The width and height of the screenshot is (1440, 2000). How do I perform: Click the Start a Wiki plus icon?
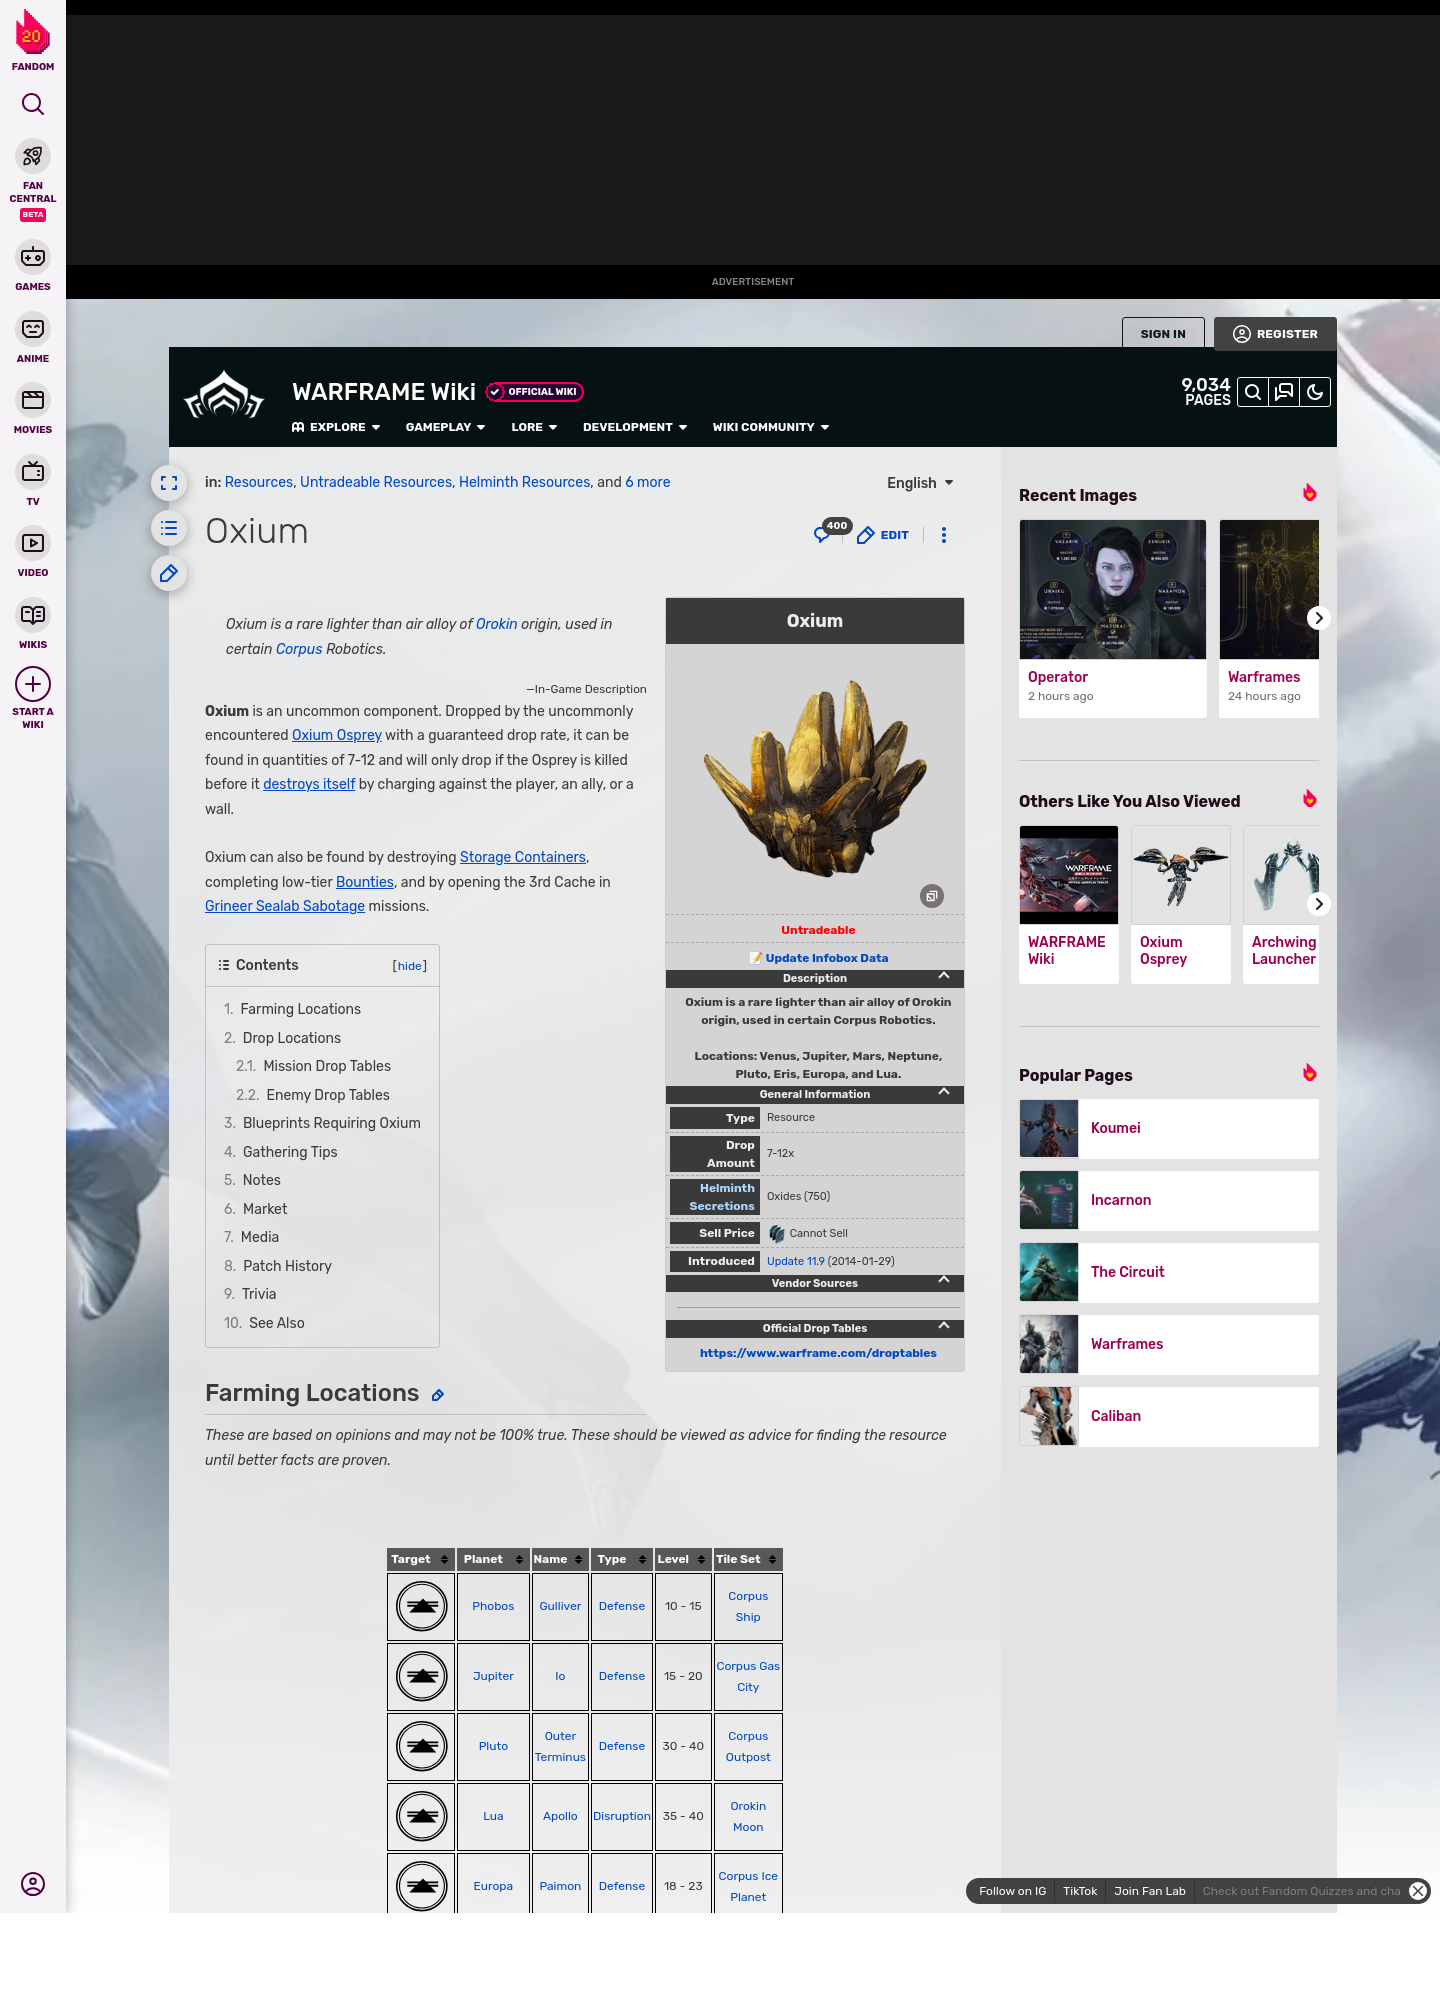point(33,684)
